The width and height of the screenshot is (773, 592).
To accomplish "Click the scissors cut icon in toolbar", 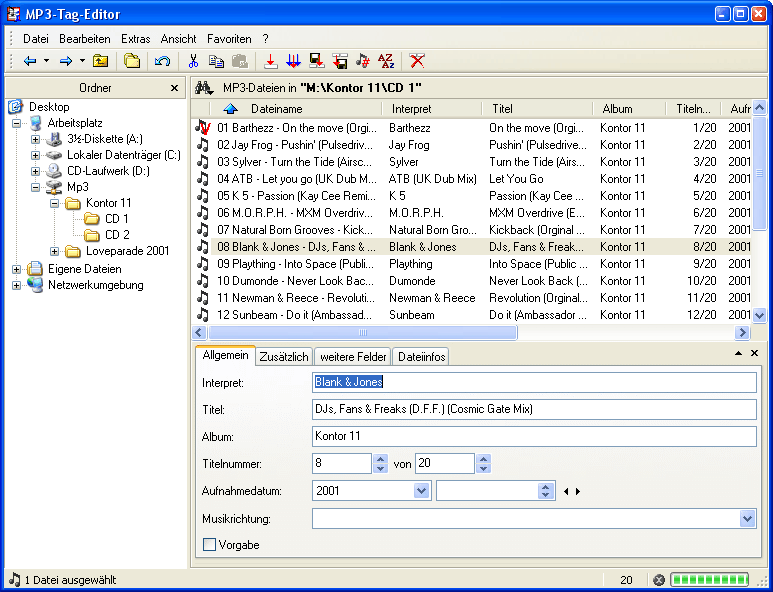I will (194, 61).
